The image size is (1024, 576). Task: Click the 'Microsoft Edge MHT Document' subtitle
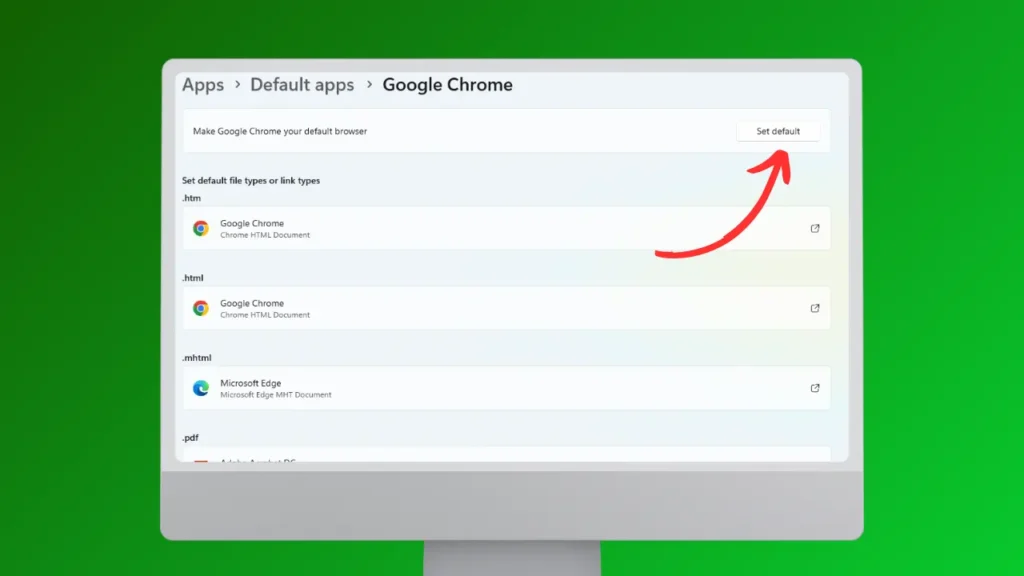276,395
